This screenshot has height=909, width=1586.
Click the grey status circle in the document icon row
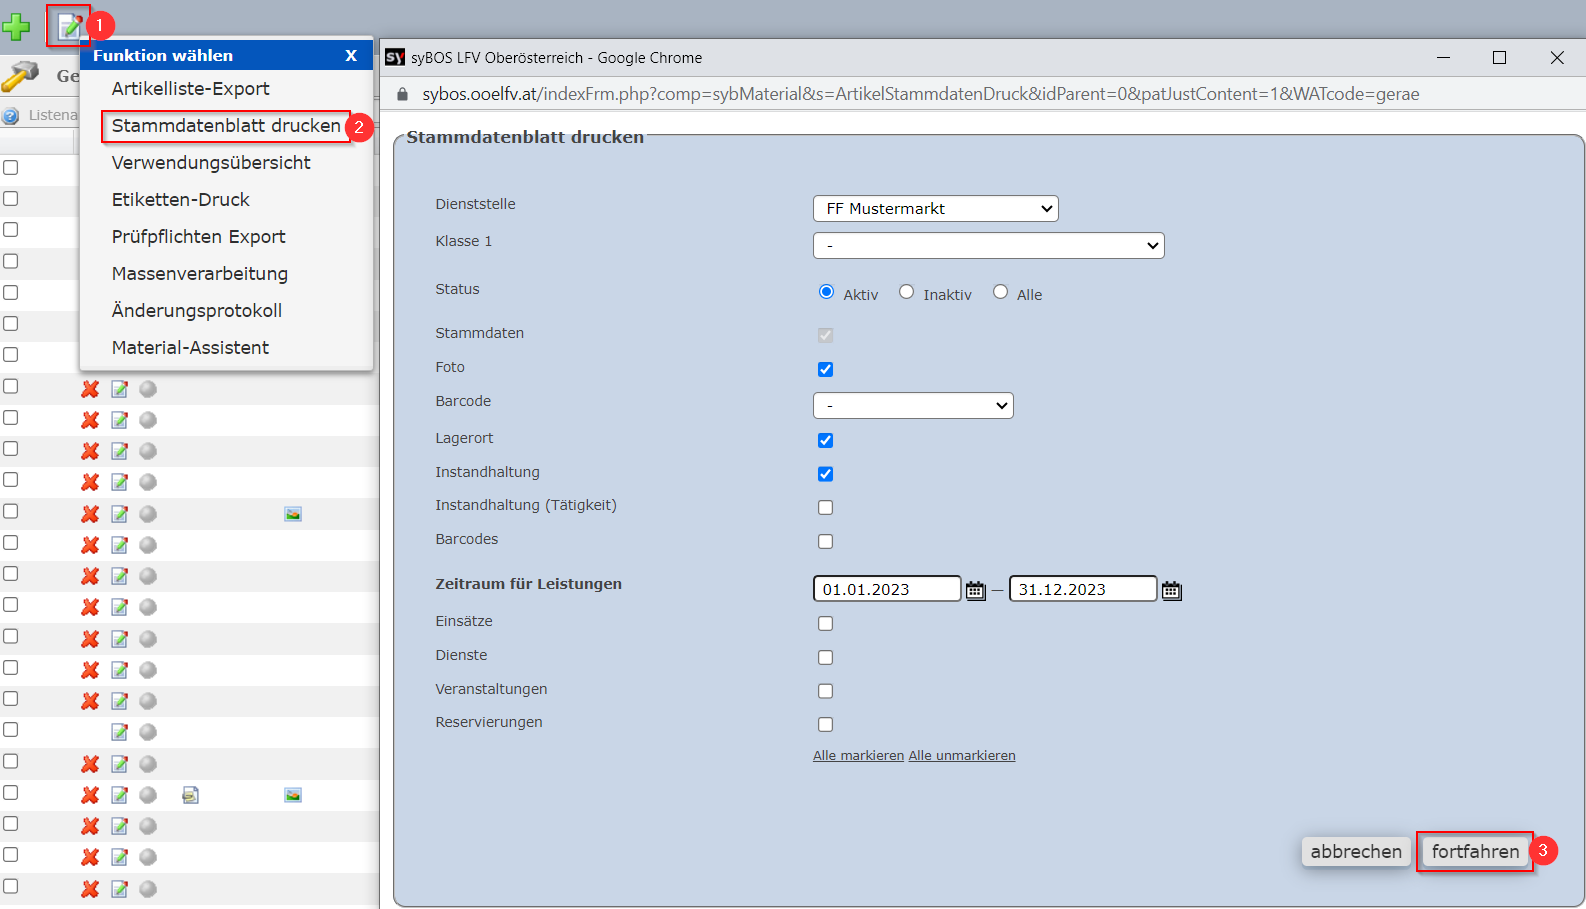pos(148,795)
